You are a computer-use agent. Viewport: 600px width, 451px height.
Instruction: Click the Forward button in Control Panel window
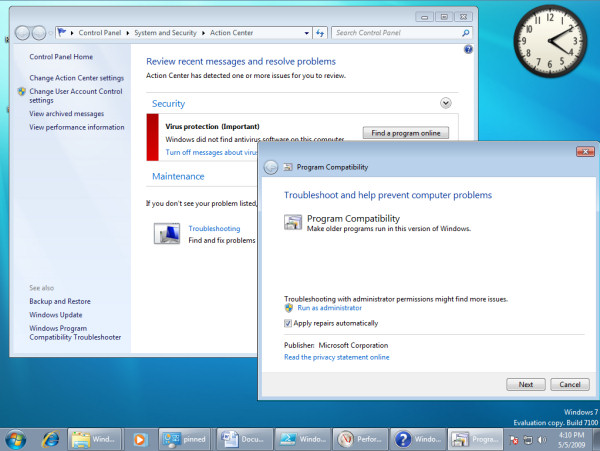click(39, 33)
